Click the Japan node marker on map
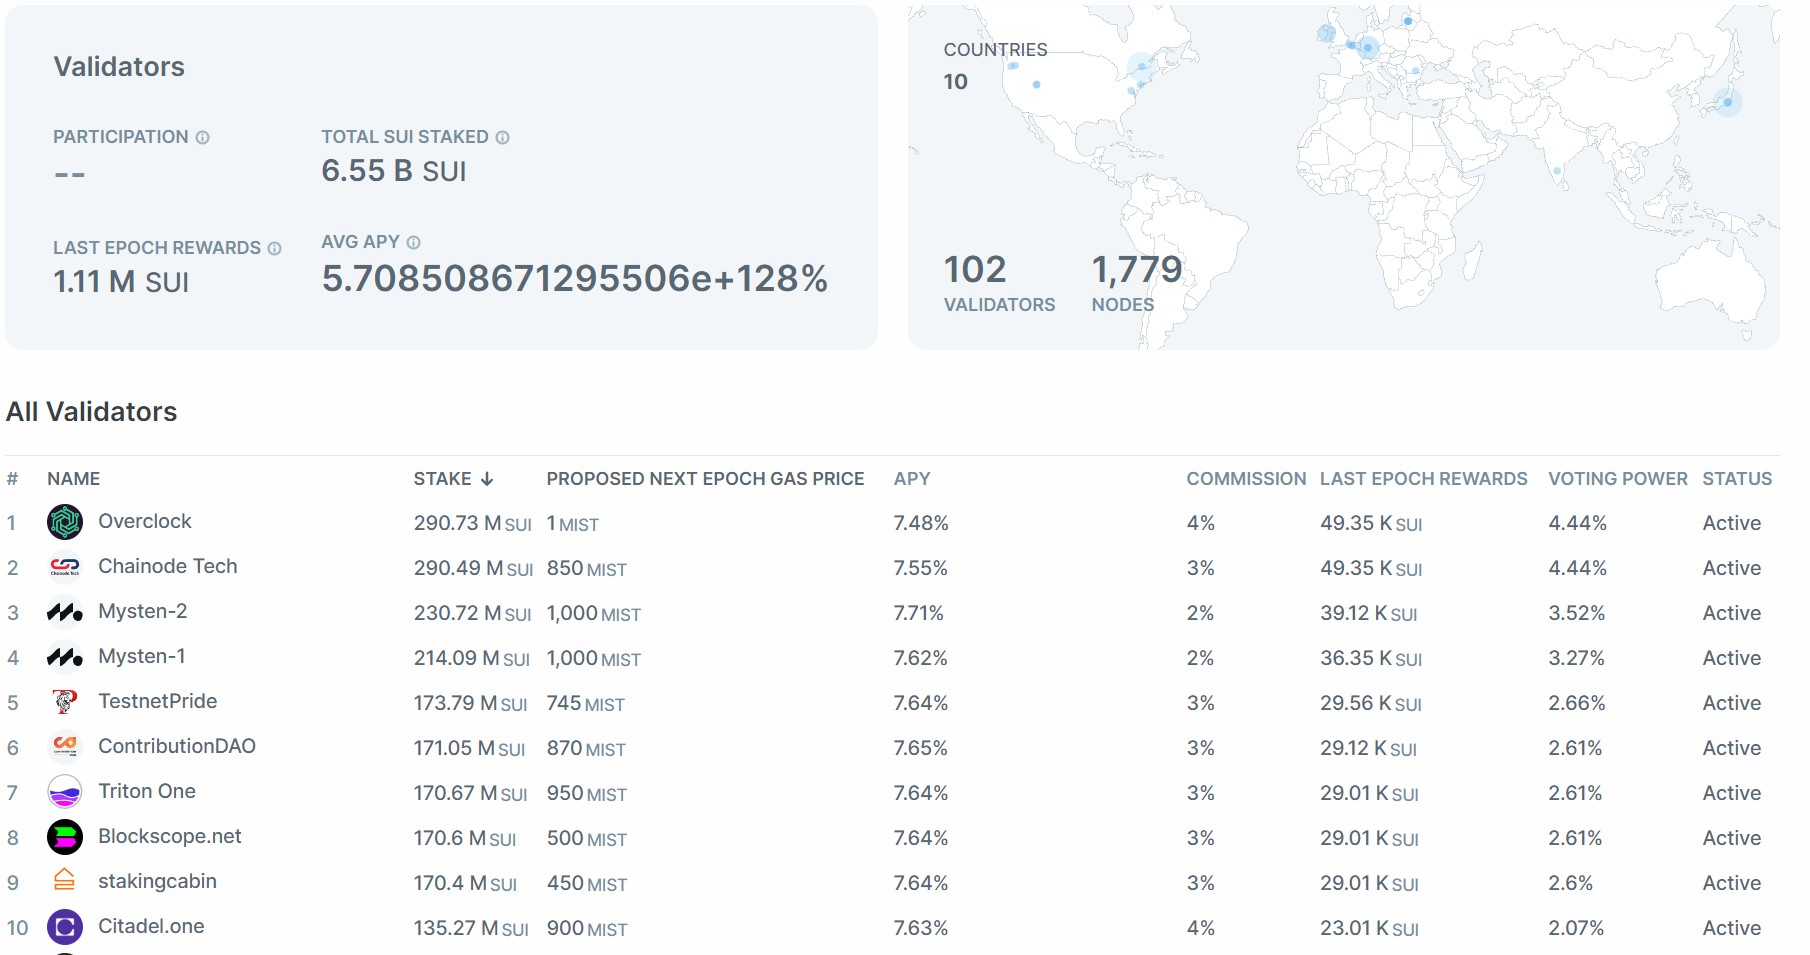 [x=1727, y=102]
